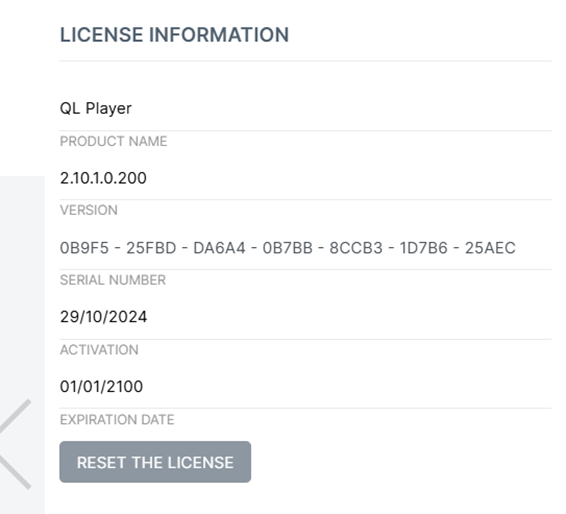Click the EXPIRATION DATE label
The height and width of the screenshot is (514, 566).
(x=117, y=420)
